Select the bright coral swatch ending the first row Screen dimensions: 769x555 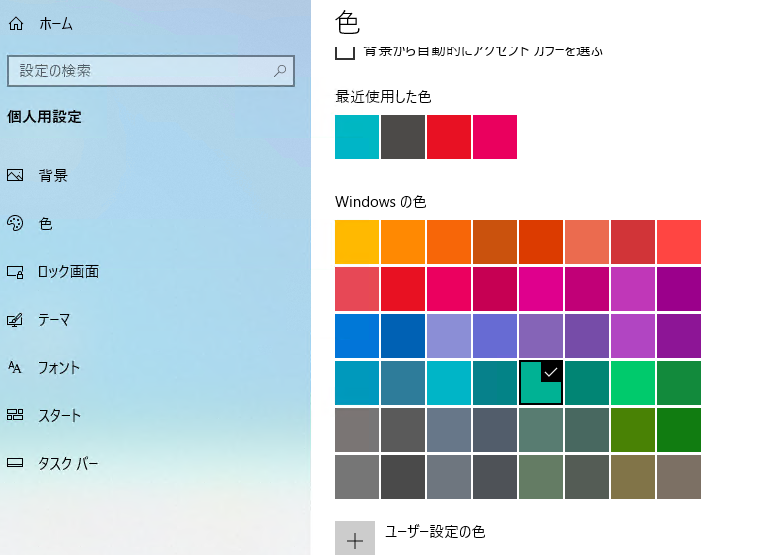[x=679, y=242]
